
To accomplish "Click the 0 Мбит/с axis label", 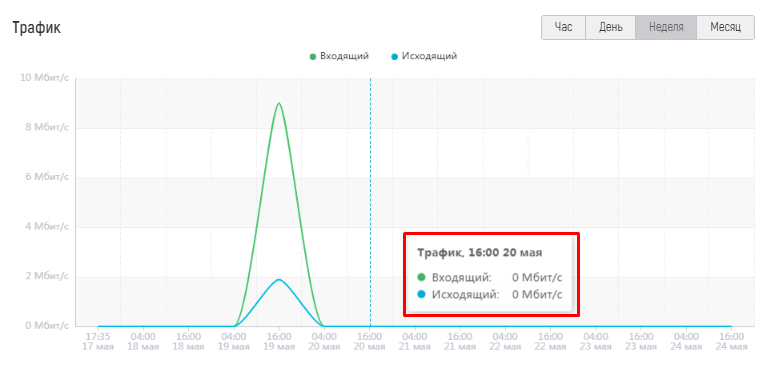I will (46, 326).
